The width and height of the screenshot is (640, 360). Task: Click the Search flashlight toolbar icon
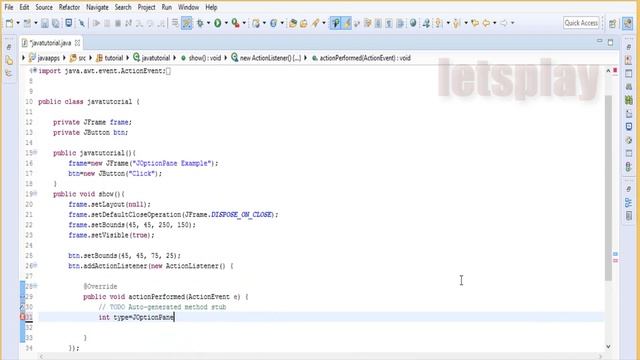click(315, 23)
